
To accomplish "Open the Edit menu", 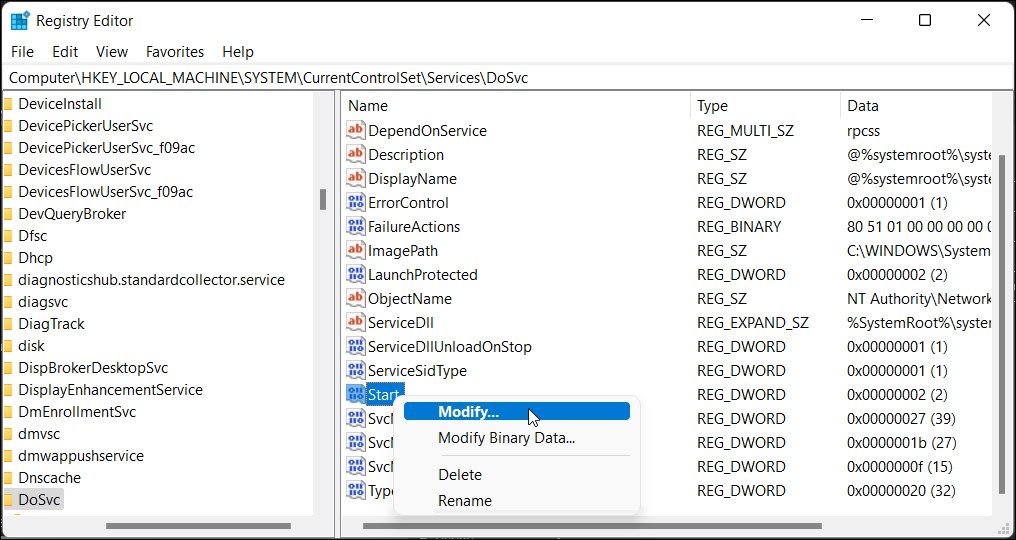I will click(65, 52).
